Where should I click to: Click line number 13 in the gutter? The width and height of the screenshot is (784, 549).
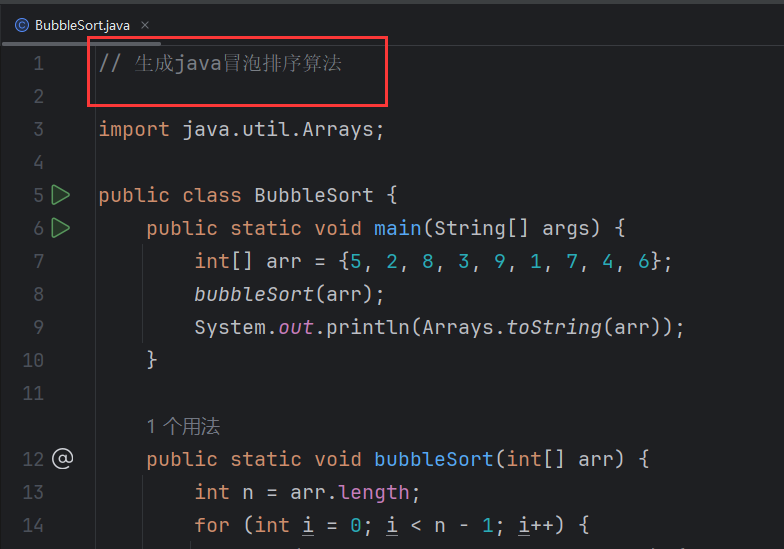[34, 492]
